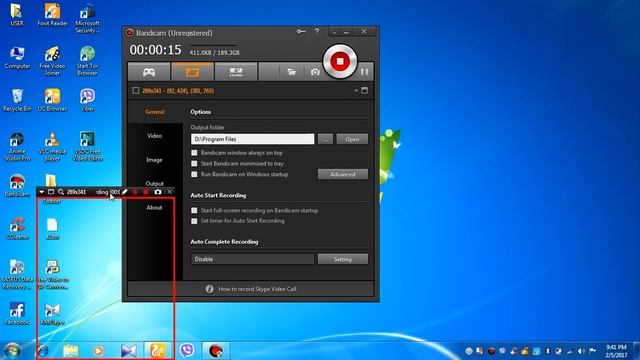Click the output folder path field
Image resolution: width=640 pixels, height=360 pixels.
[x=252, y=139]
